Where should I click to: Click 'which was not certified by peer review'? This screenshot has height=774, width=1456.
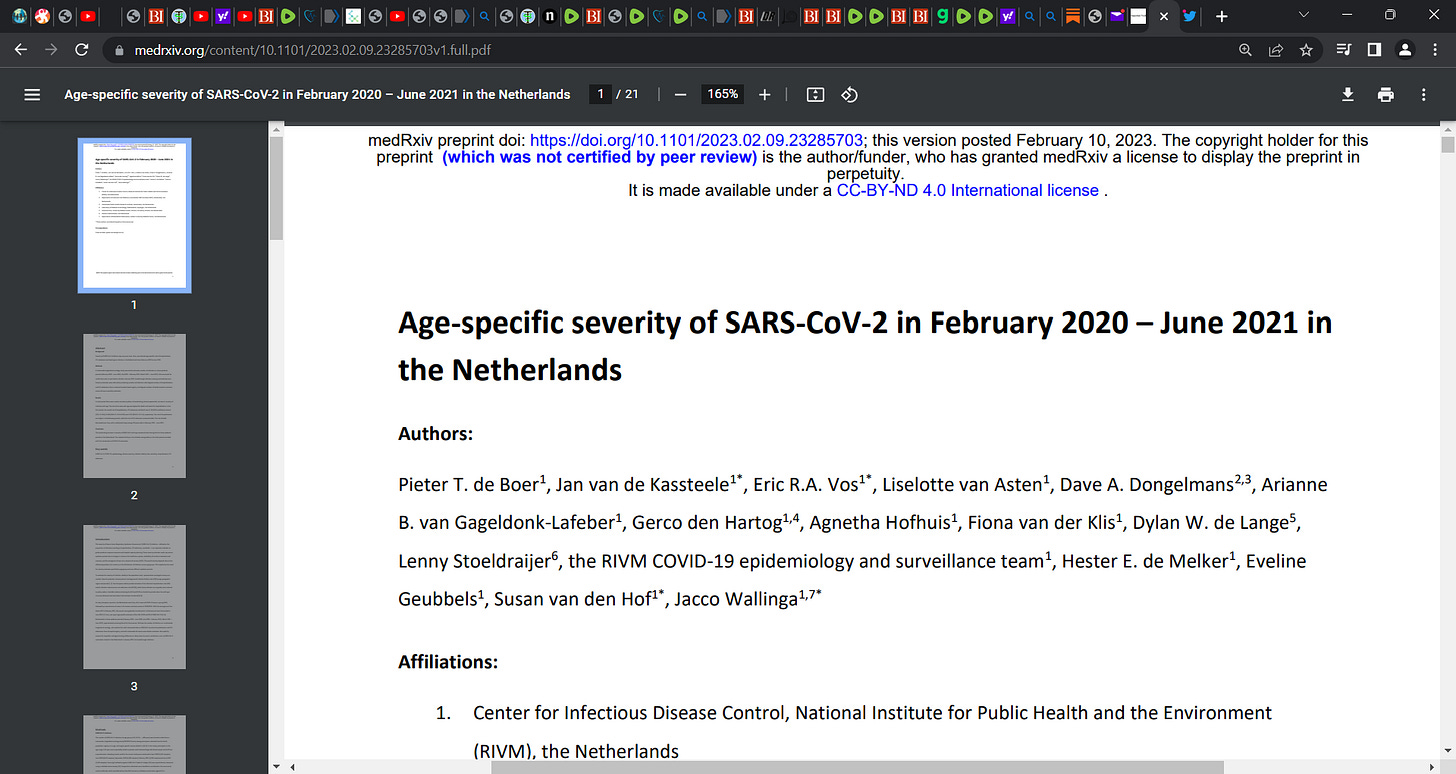[x=600, y=157]
